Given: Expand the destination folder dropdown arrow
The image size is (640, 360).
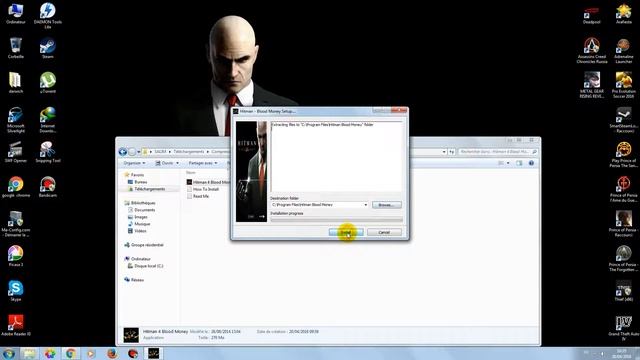Looking at the screenshot, I should click(x=365, y=205).
